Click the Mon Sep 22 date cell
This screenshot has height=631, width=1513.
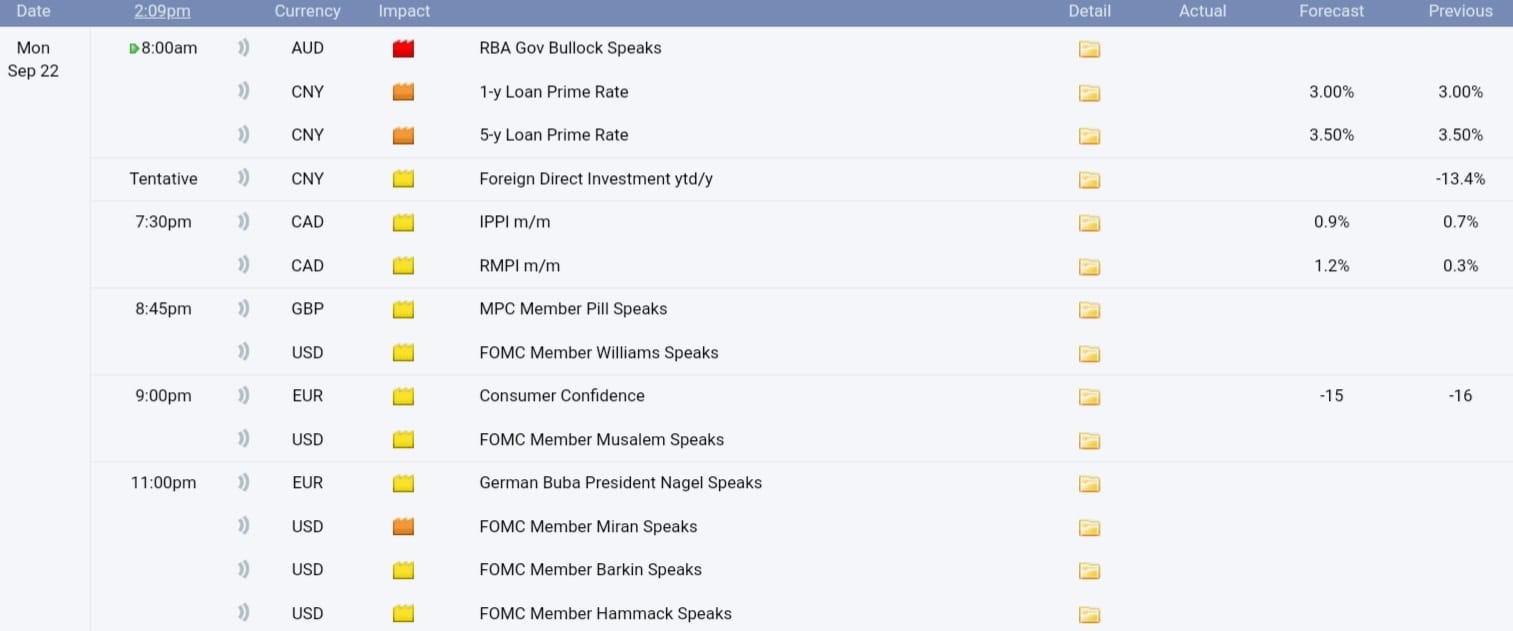click(33, 59)
